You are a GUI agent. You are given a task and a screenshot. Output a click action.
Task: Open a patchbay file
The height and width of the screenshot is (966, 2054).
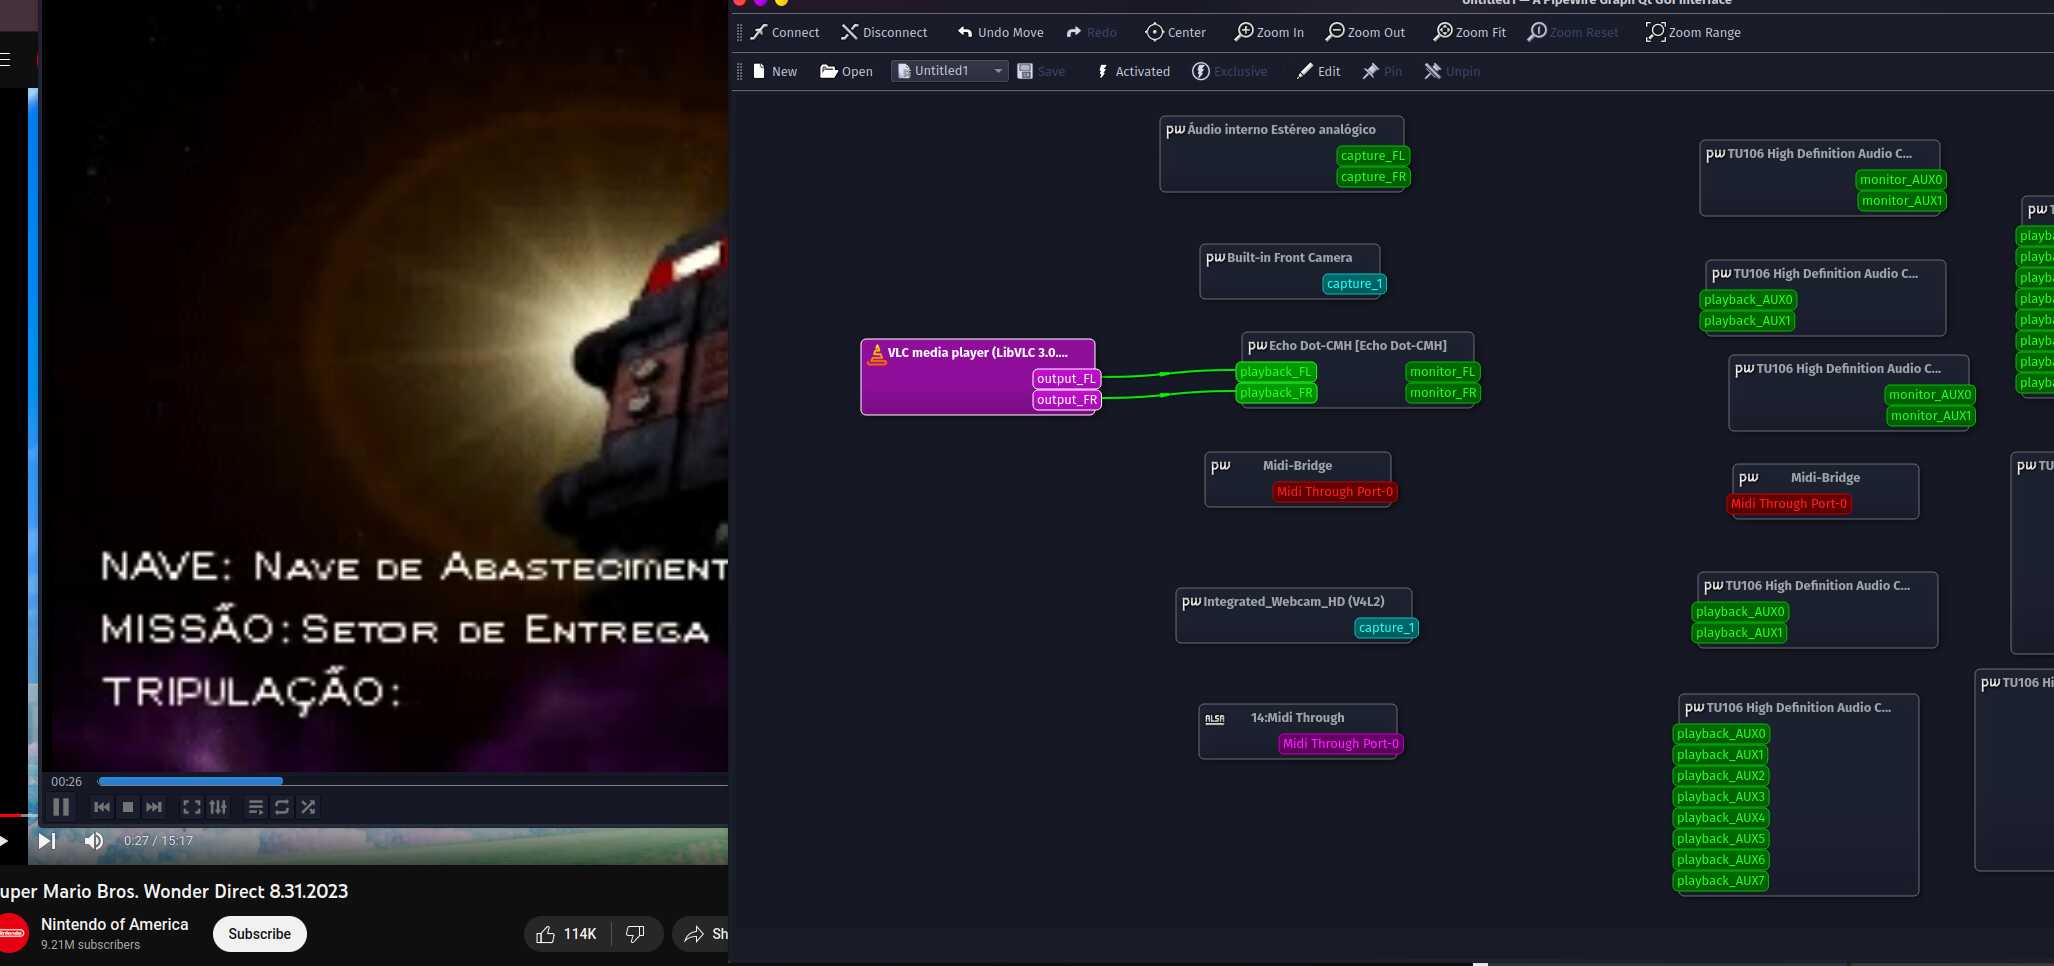(x=846, y=71)
